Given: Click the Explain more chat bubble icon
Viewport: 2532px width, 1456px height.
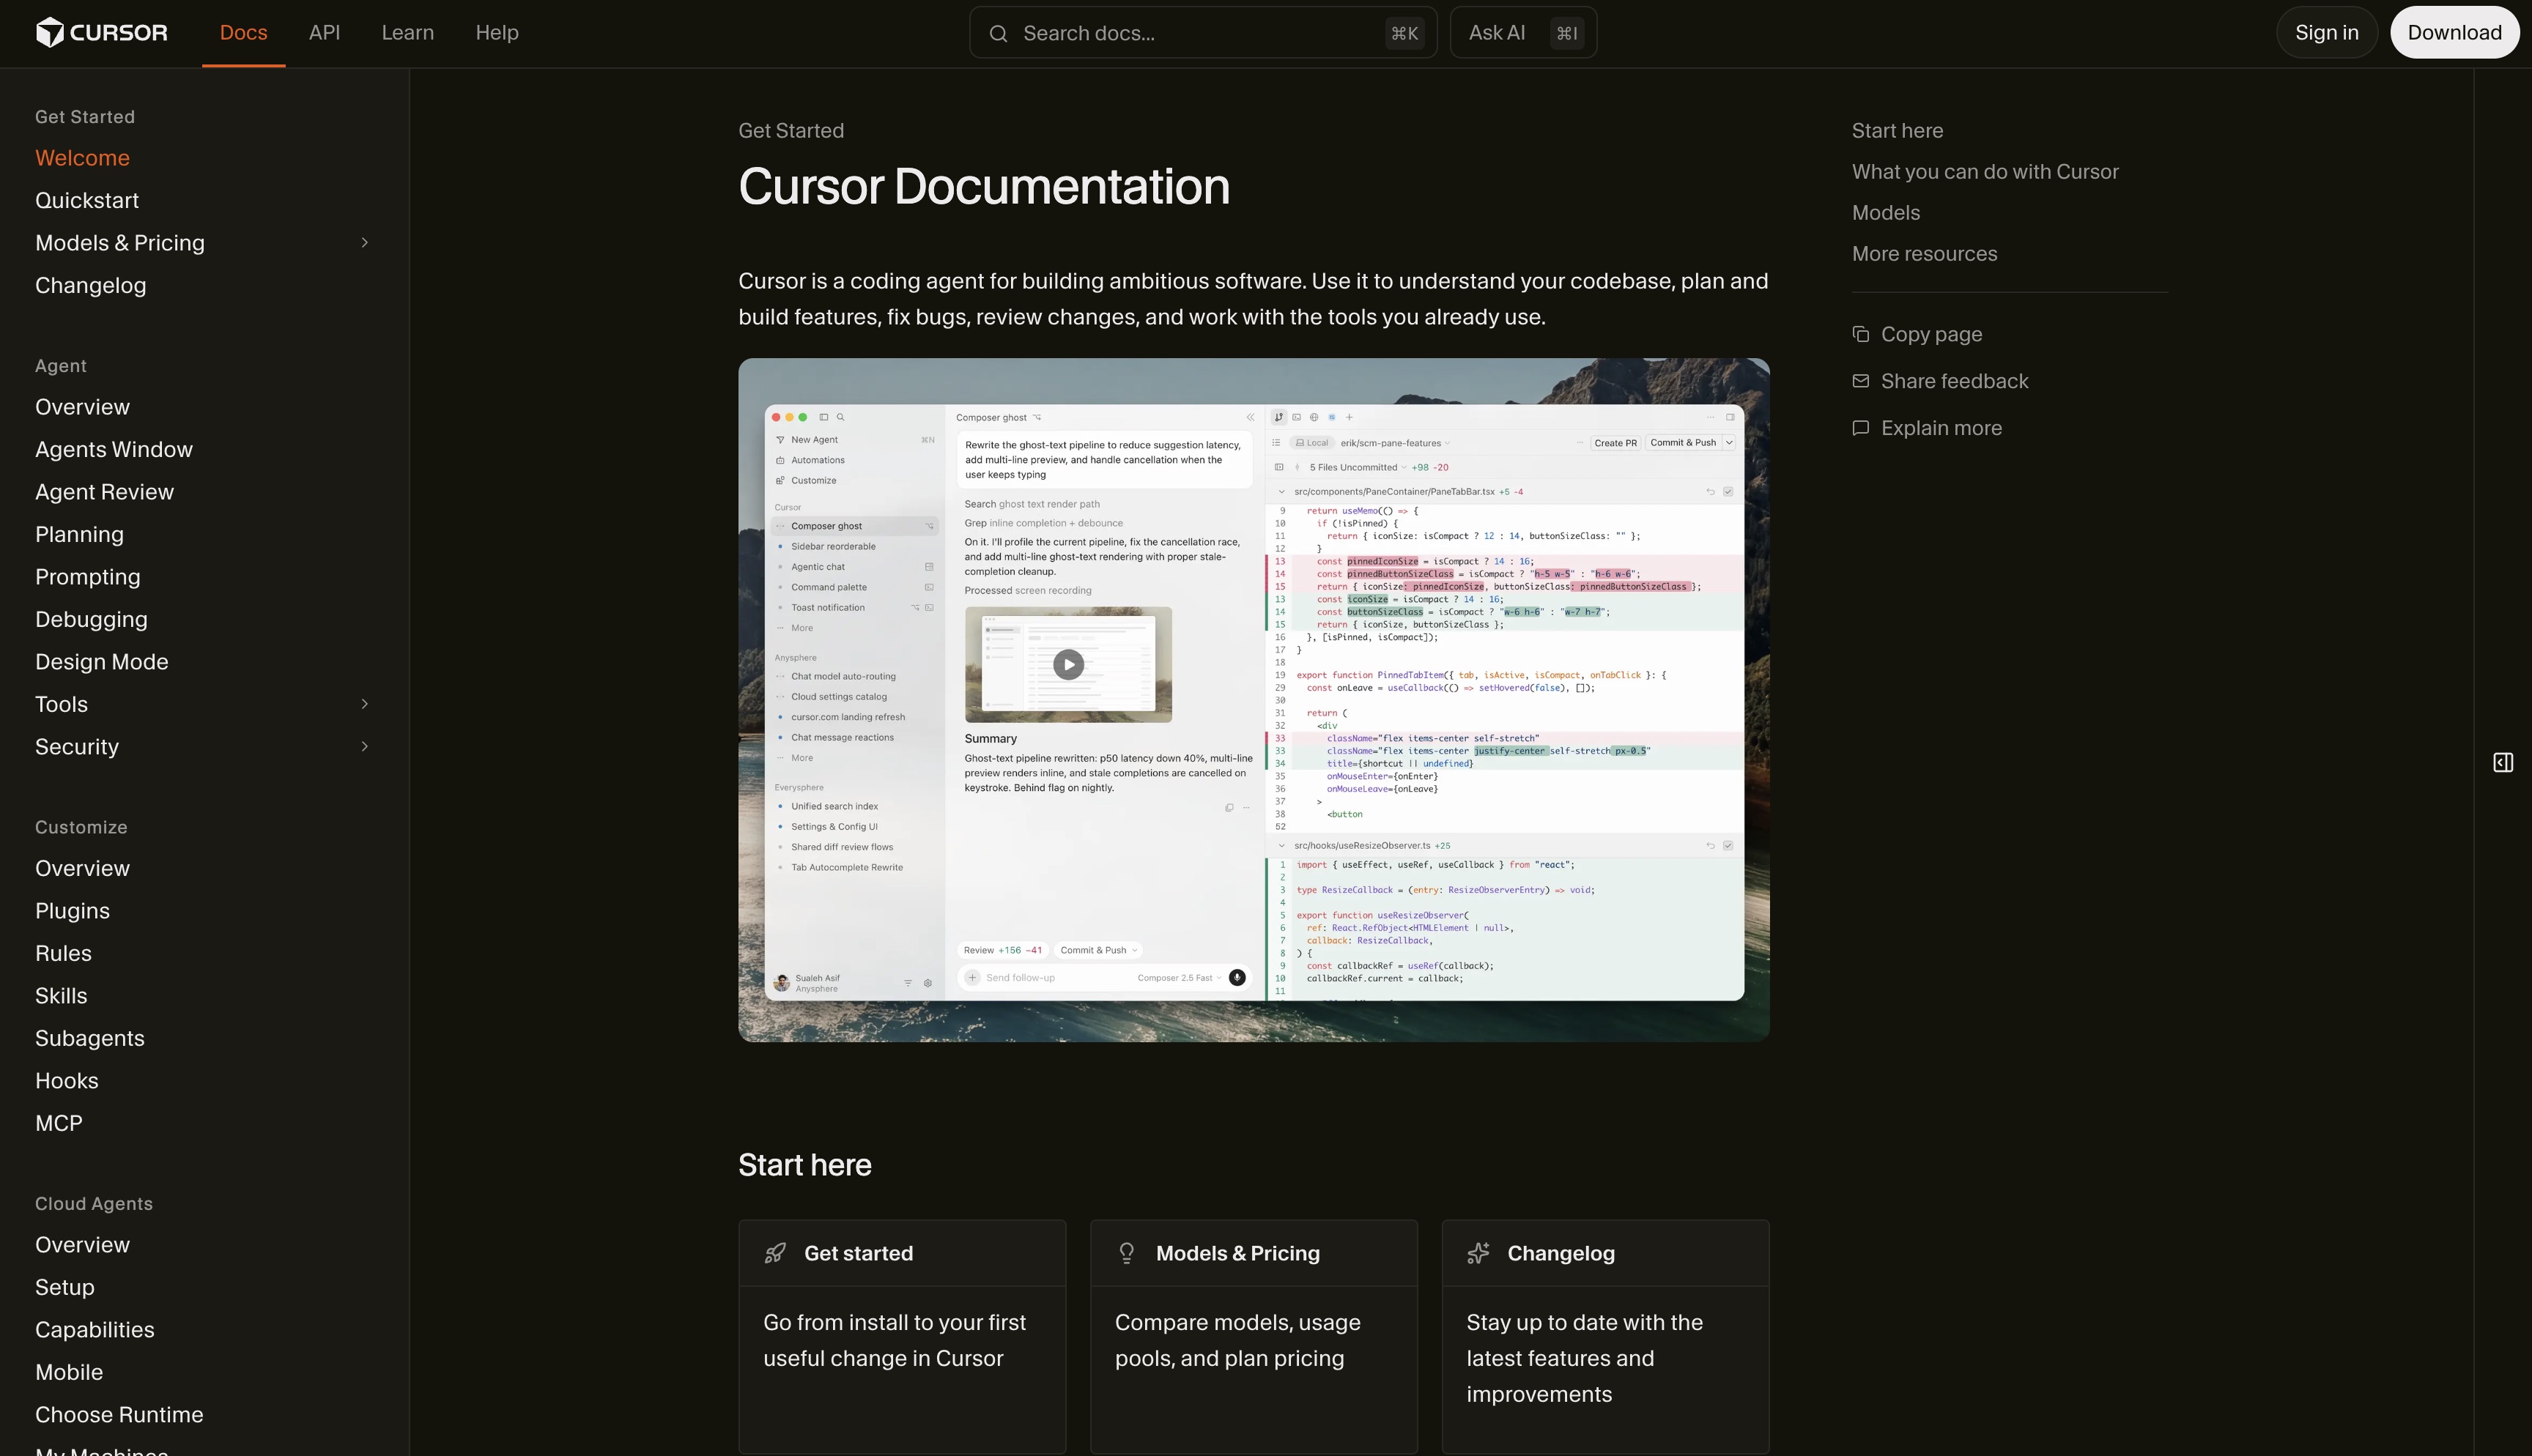Looking at the screenshot, I should pos(1860,428).
